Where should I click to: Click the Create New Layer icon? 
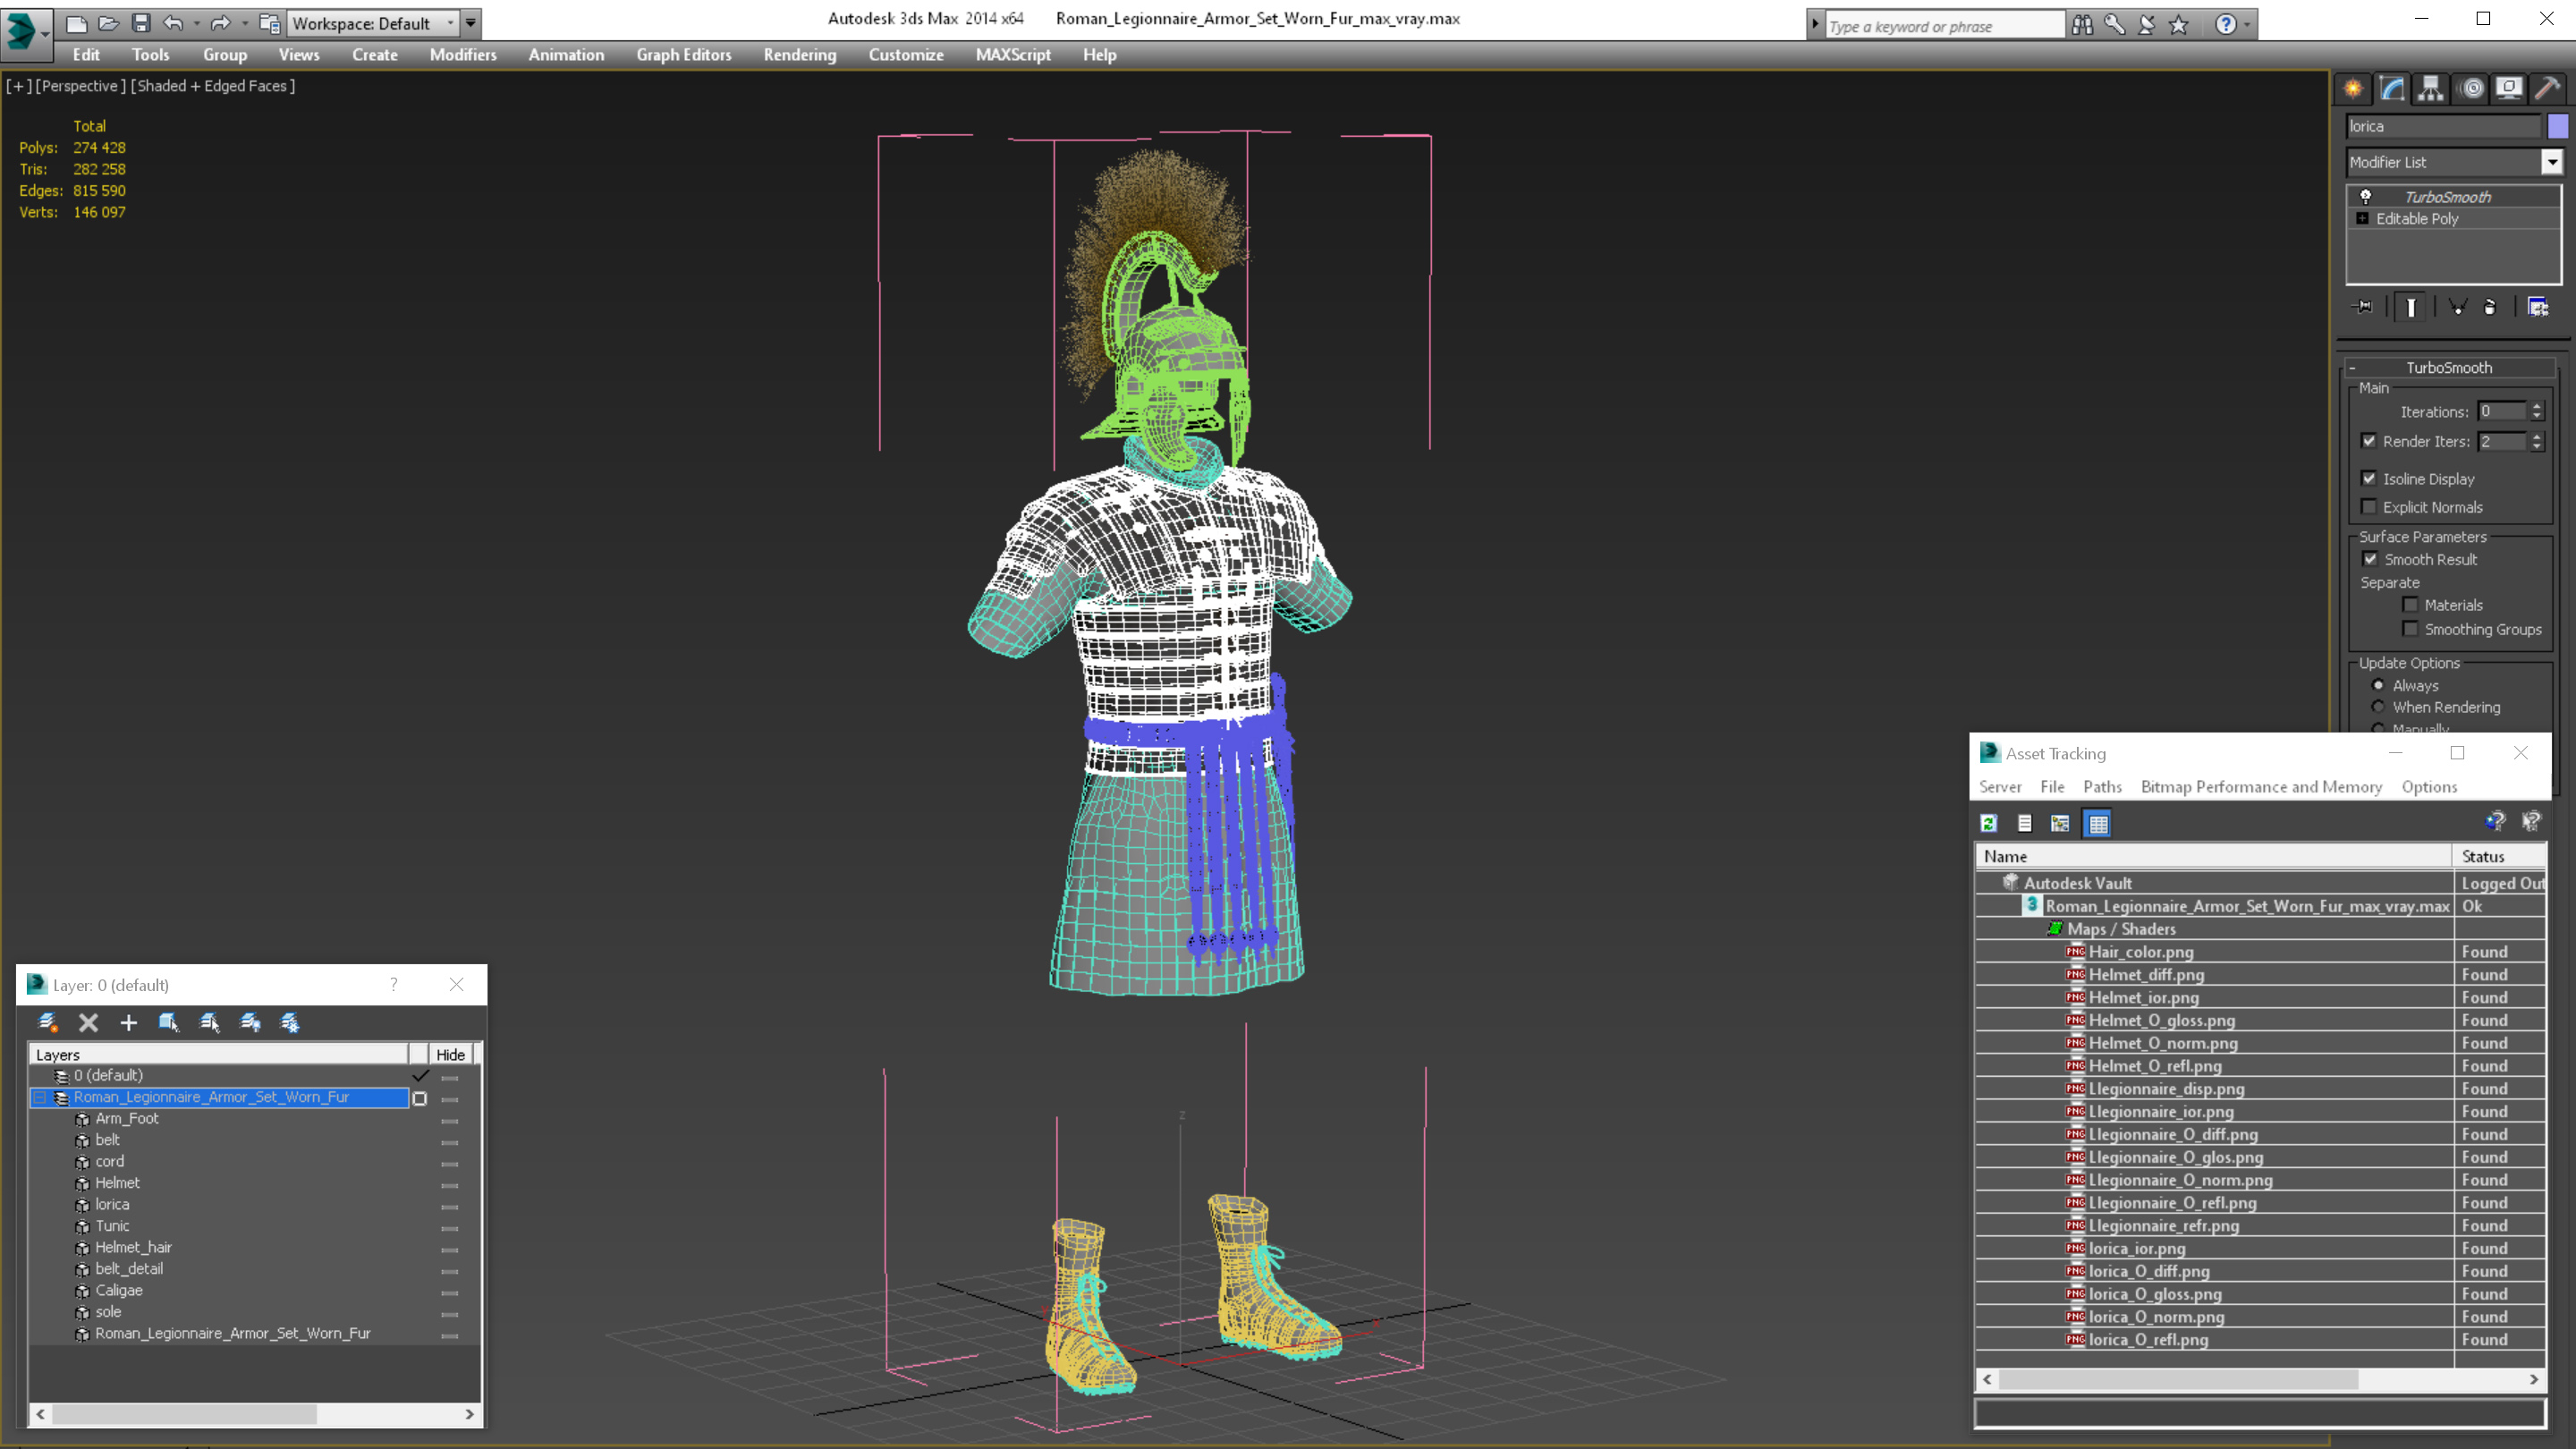point(47,1022)
